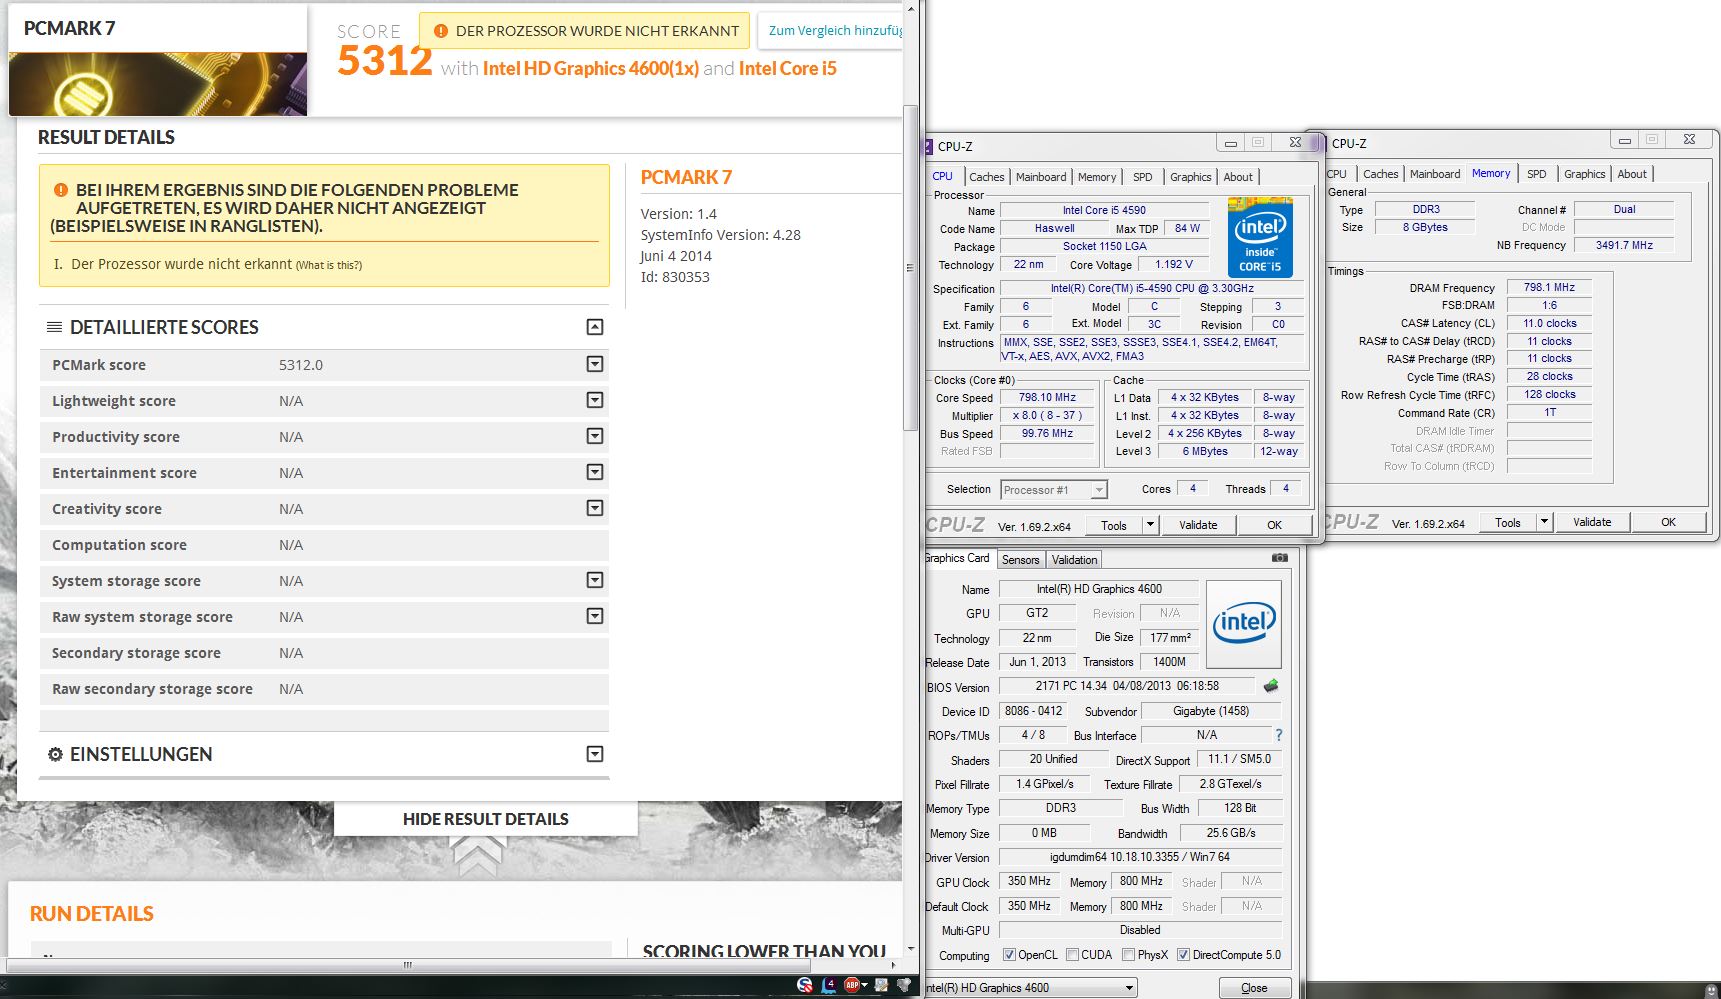
Task: Open the Mainboard tab in left CPU-Z
Action: tap(1041, 177)
